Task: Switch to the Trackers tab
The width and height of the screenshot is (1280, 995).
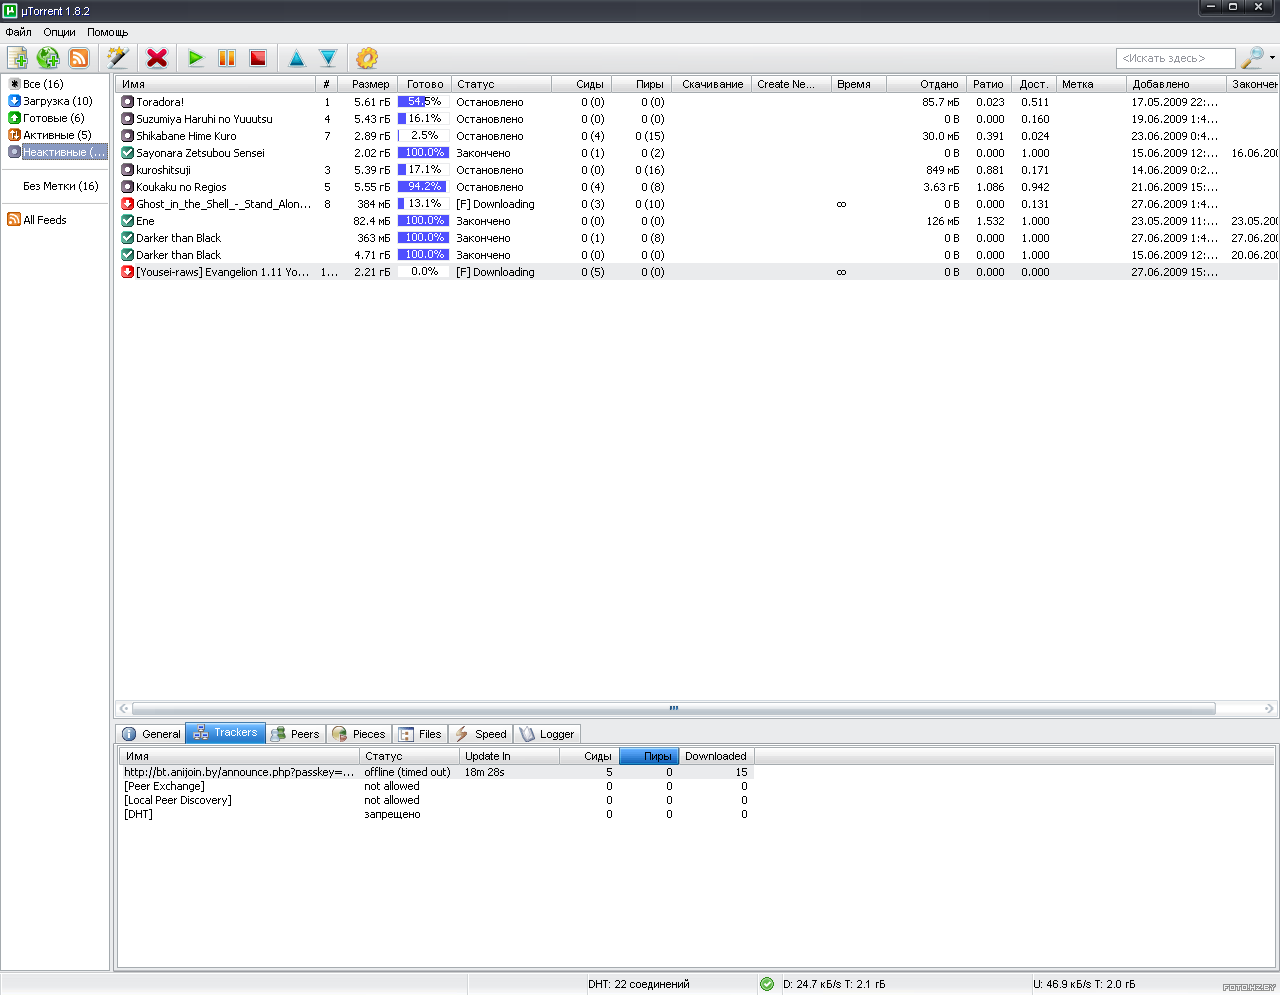Action: click(225, 732)
